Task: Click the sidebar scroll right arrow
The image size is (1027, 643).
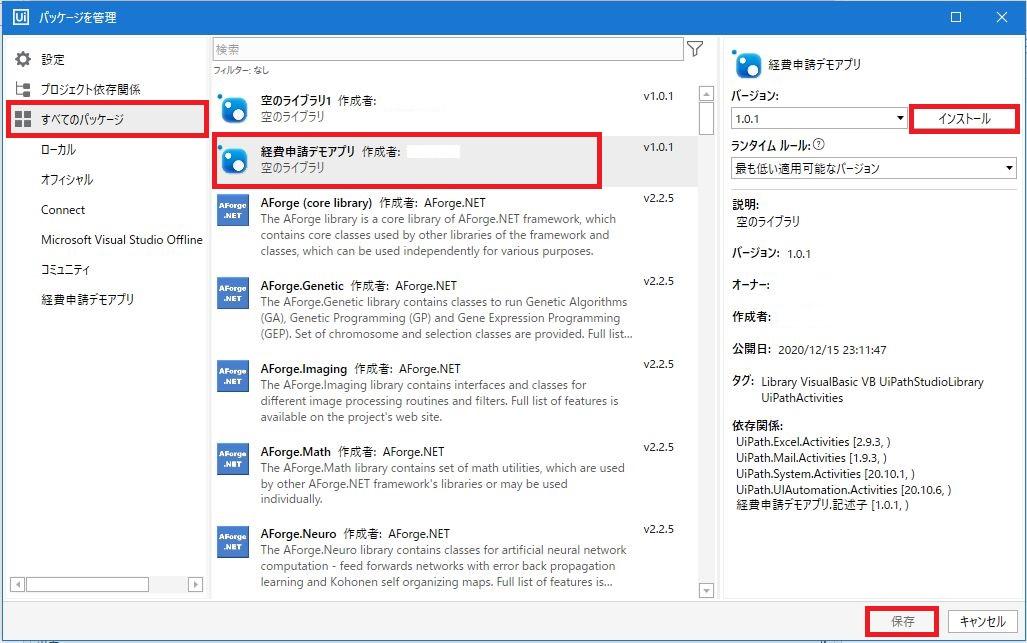Action: pyautogui.click(x=195, y=584)
